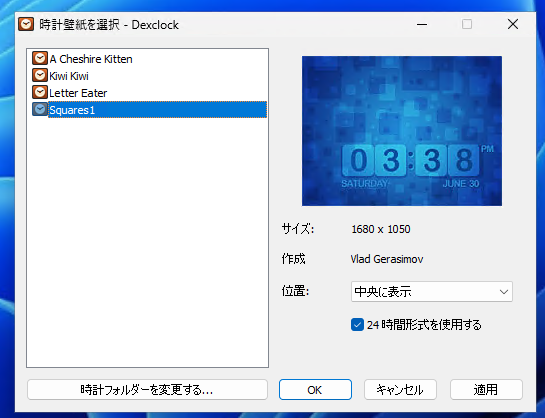
Task: Click the キャンセル button
Action: pos(400,390)
